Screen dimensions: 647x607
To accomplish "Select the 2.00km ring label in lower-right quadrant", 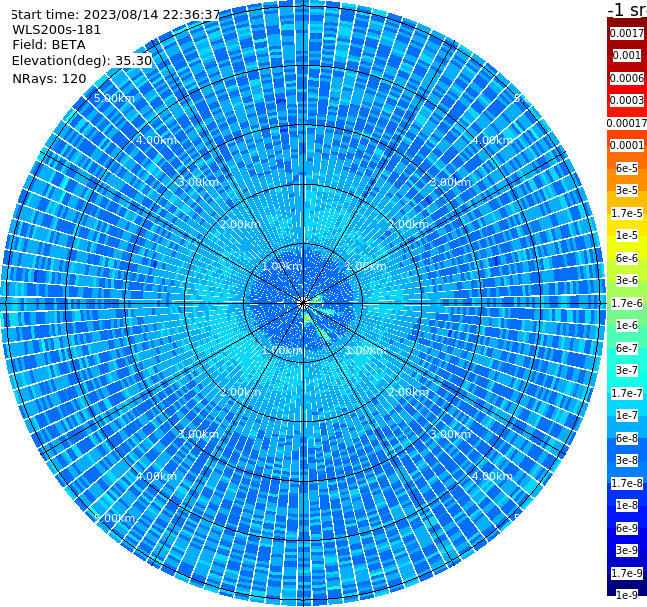I will click(x=408, y=392).
